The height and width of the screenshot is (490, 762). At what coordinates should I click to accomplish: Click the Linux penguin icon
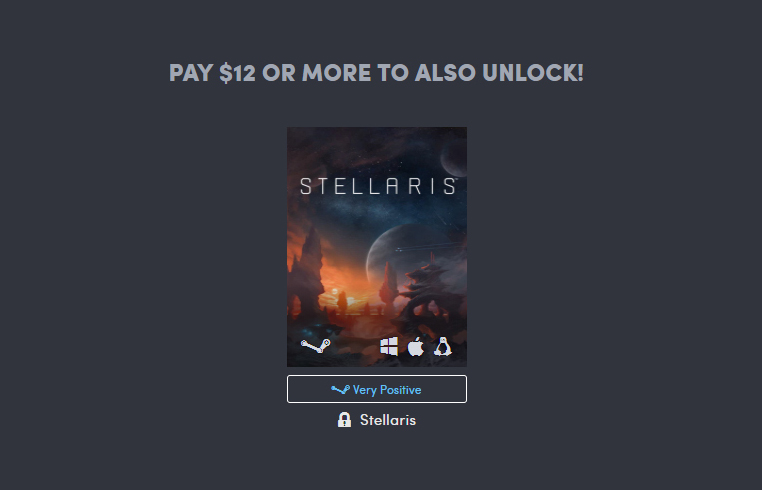pyautogui.click(x=443, y=347)
